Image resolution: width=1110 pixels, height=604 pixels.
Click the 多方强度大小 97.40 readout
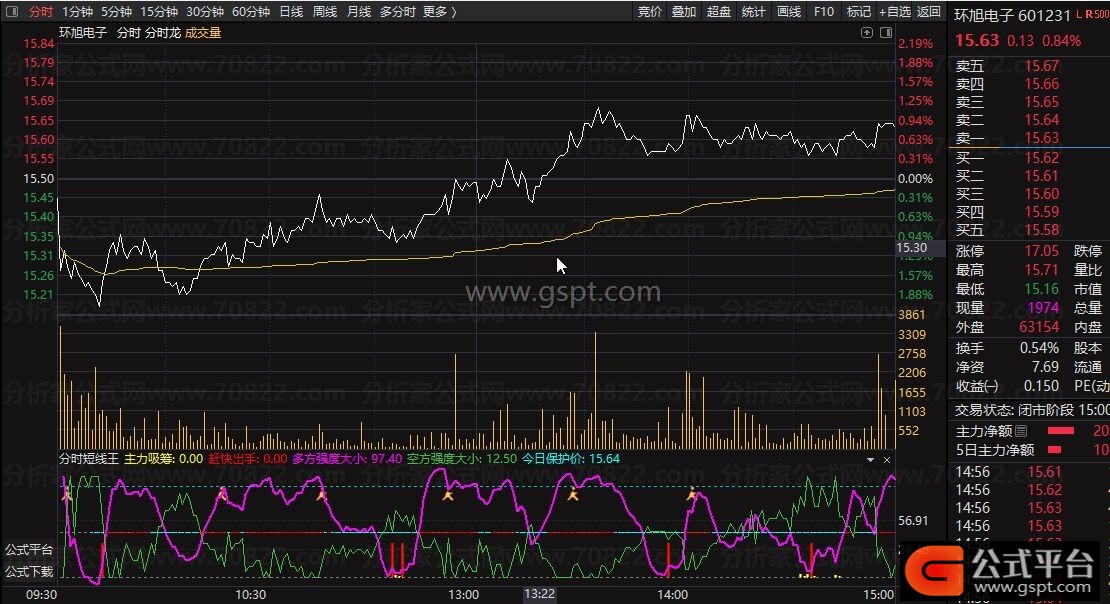click(x=347, y=459)
